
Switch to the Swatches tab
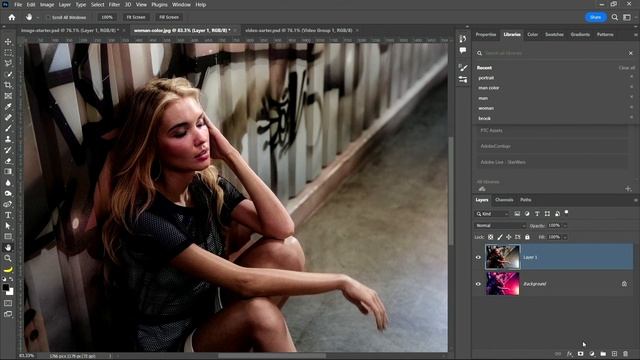point(554,35)
